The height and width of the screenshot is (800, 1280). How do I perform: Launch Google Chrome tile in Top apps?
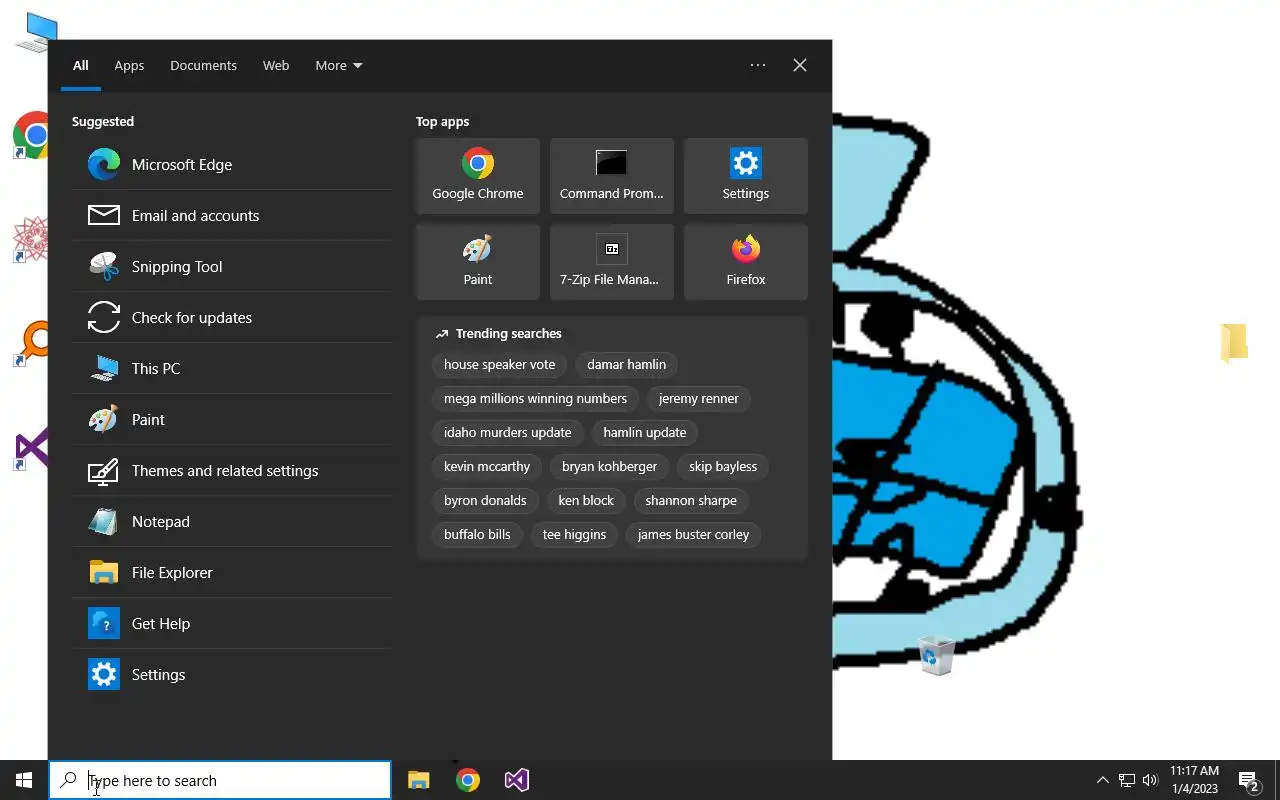coord(478,176)
